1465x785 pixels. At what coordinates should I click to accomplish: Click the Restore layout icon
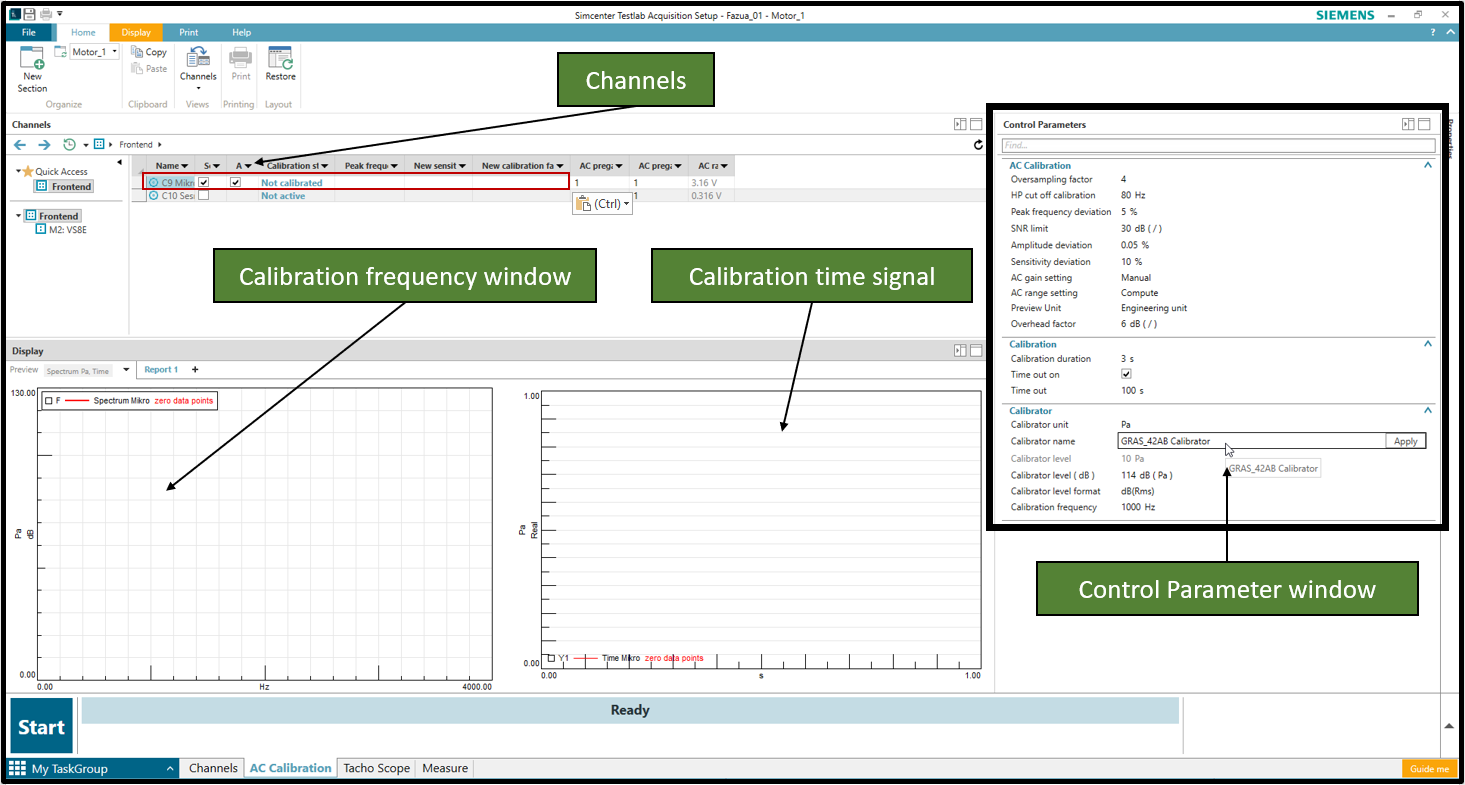pos(280,57)
